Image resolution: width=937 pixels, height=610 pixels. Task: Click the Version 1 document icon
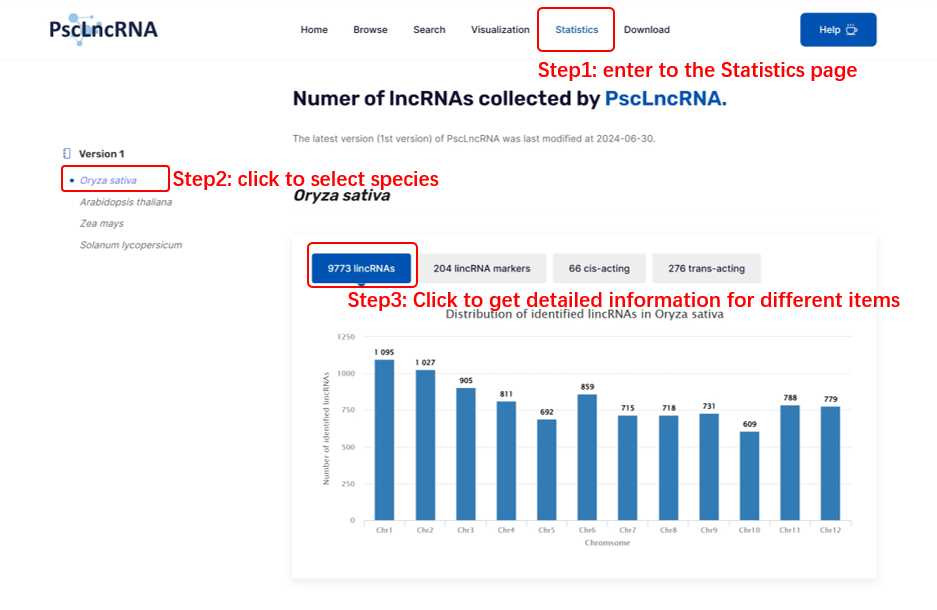pos(67,154)
